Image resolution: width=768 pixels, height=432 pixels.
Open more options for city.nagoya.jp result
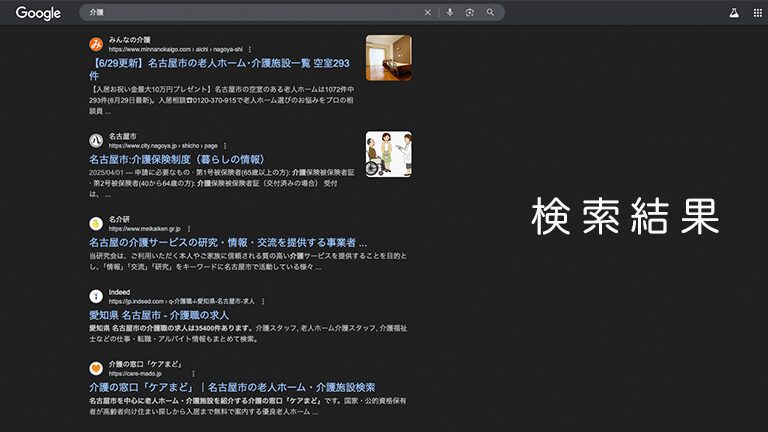click(225, 146)
